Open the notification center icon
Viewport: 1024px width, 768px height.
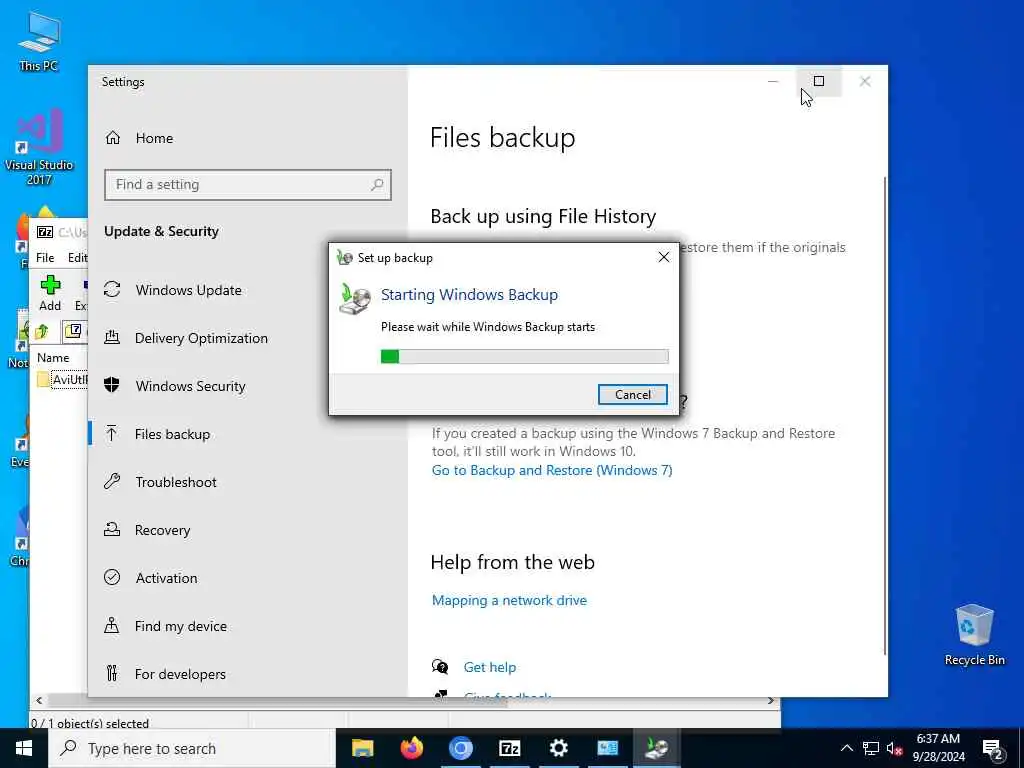(993, 749)
